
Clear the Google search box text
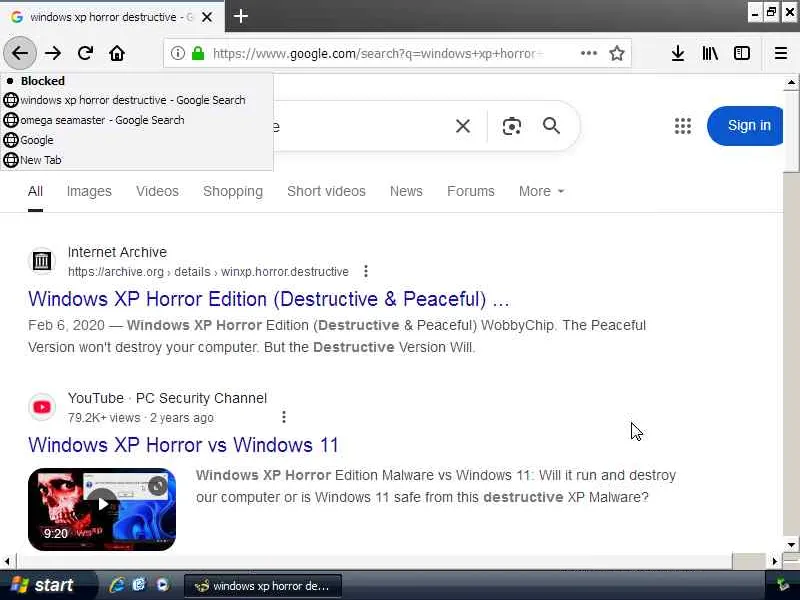tap(463, 126)
